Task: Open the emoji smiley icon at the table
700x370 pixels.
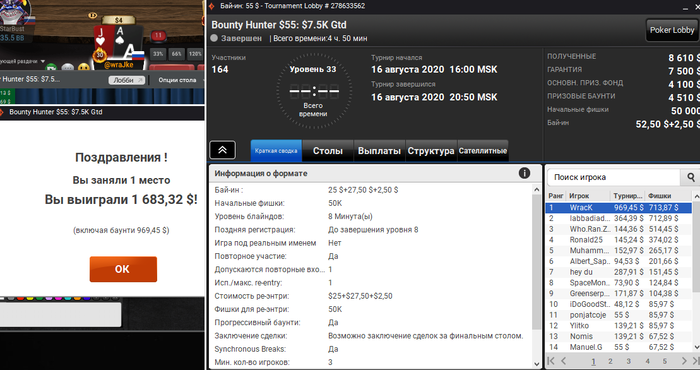Action: [x=83, y=67]
